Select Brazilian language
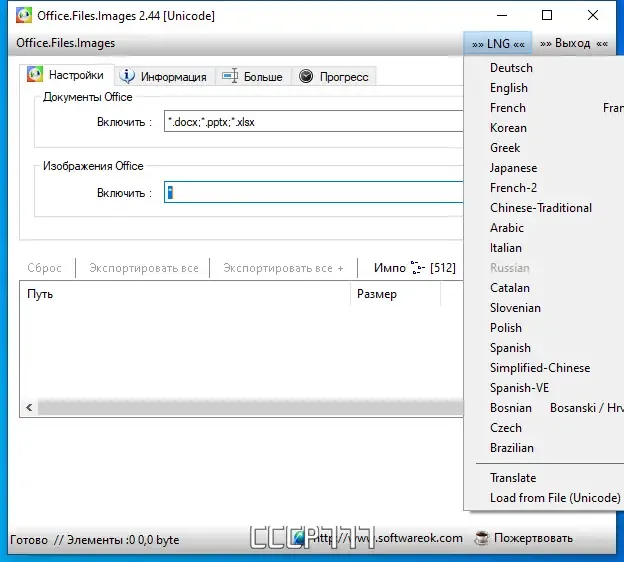Viewport: 624px width, 562px height. (x=512, y=448)
